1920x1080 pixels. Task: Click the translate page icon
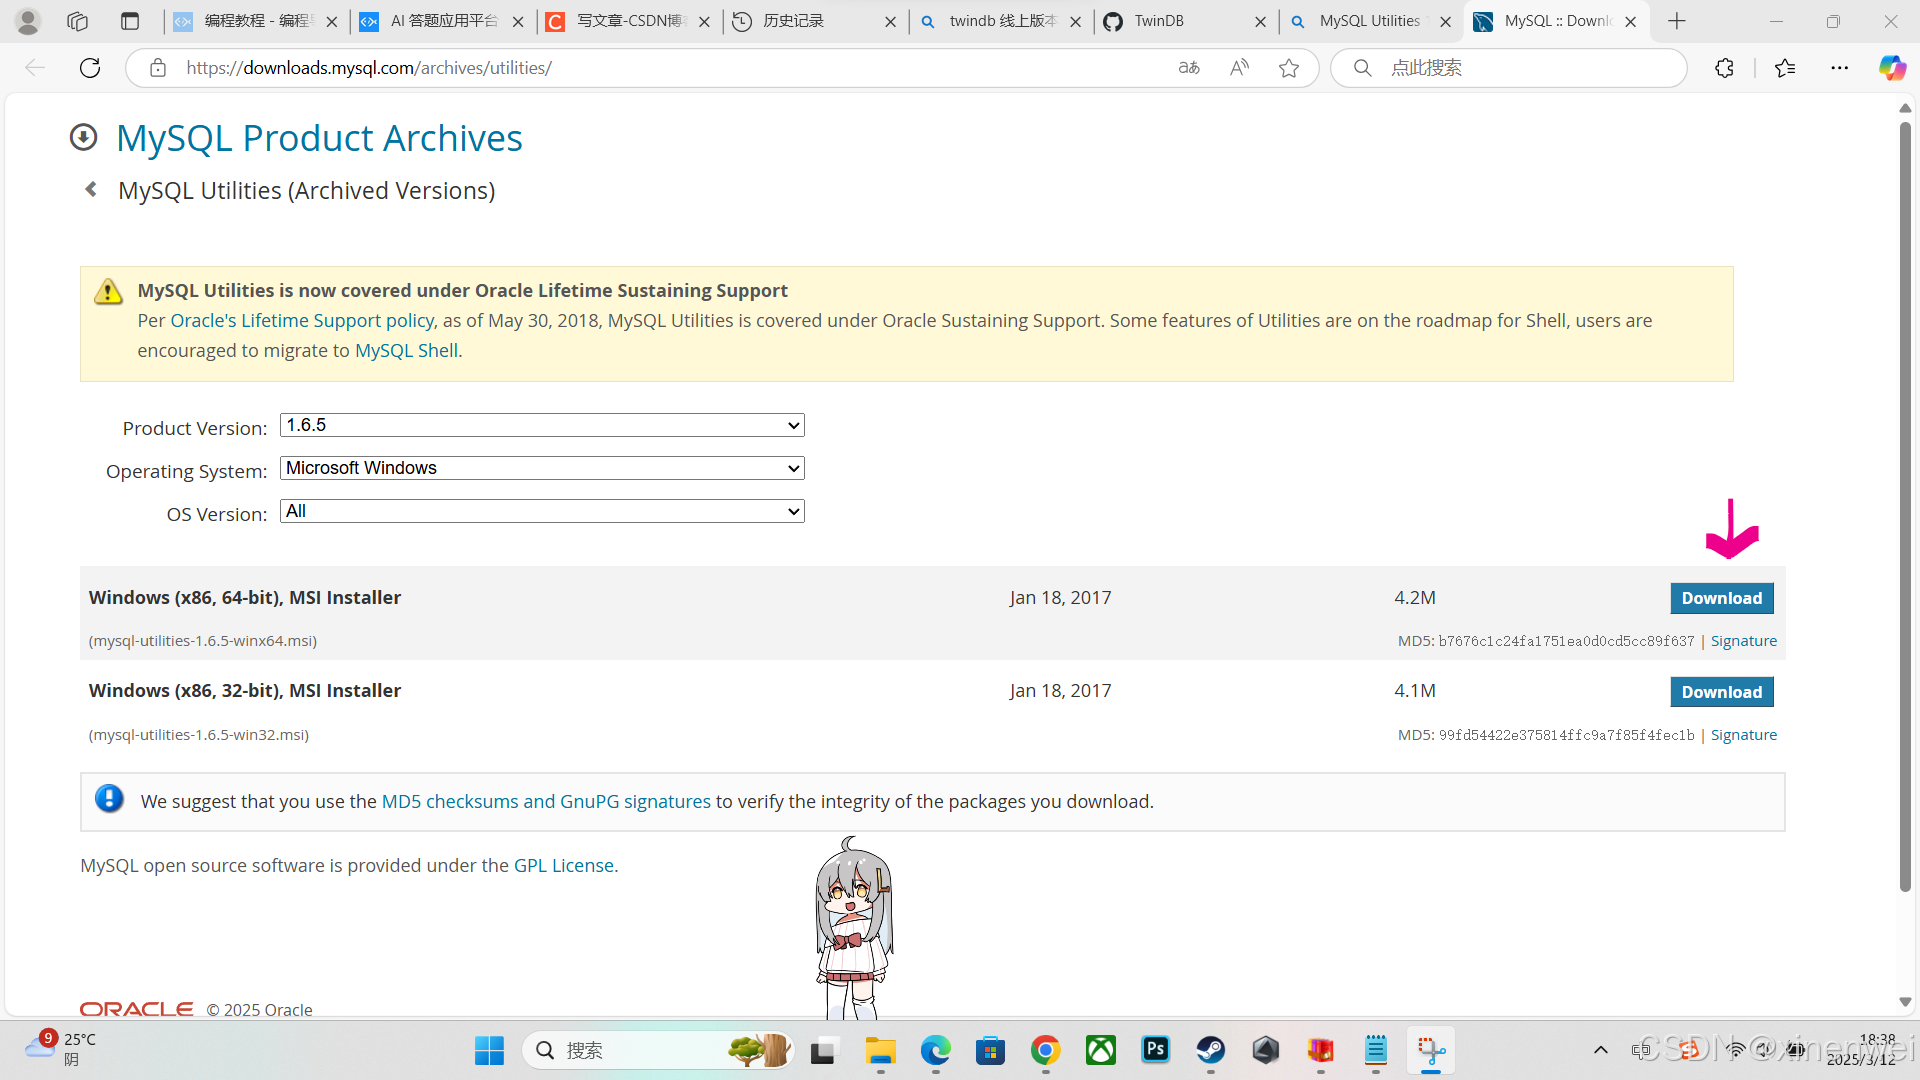tap(1189, 68)
